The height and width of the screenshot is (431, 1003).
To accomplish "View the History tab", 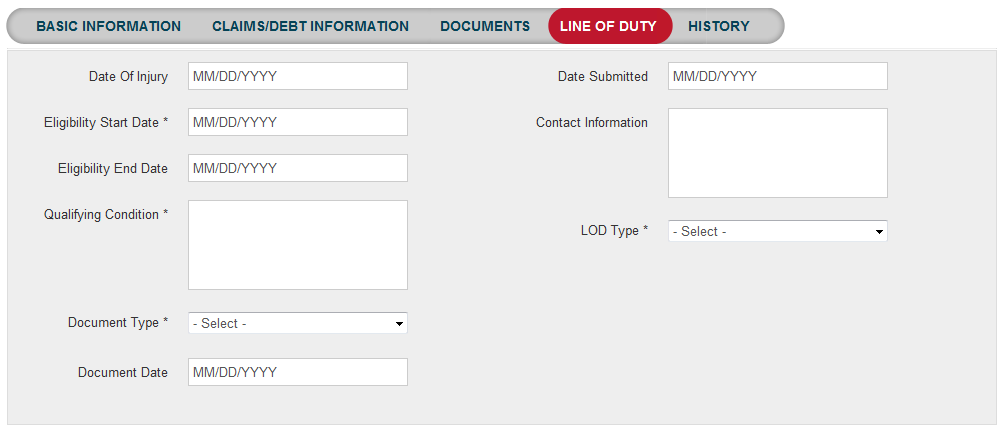I will tap(718, 26).
